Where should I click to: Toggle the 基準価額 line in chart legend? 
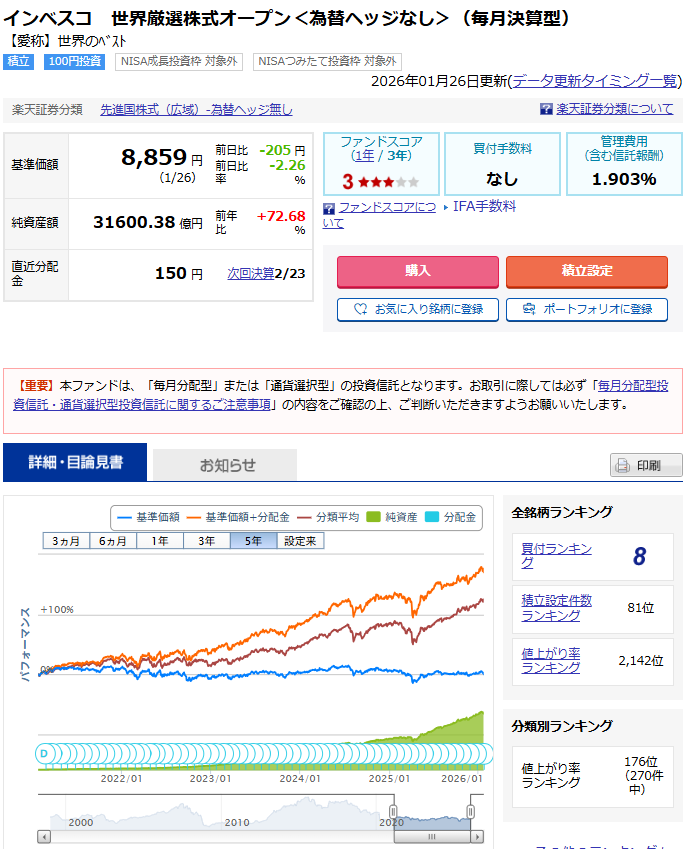click(148, 518)
